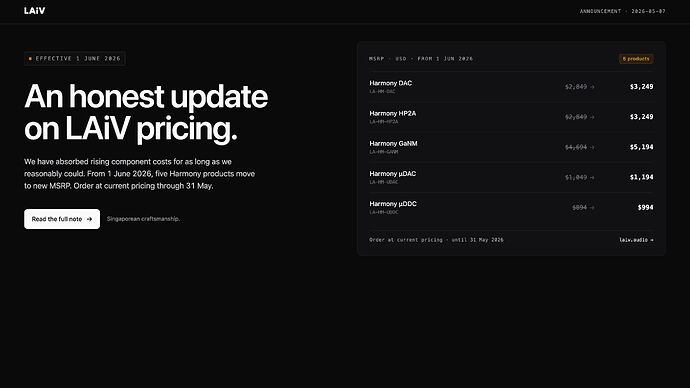Select the Harmony µDAC product name
Screen dimensions: 690x388
[x=393, y=174]
